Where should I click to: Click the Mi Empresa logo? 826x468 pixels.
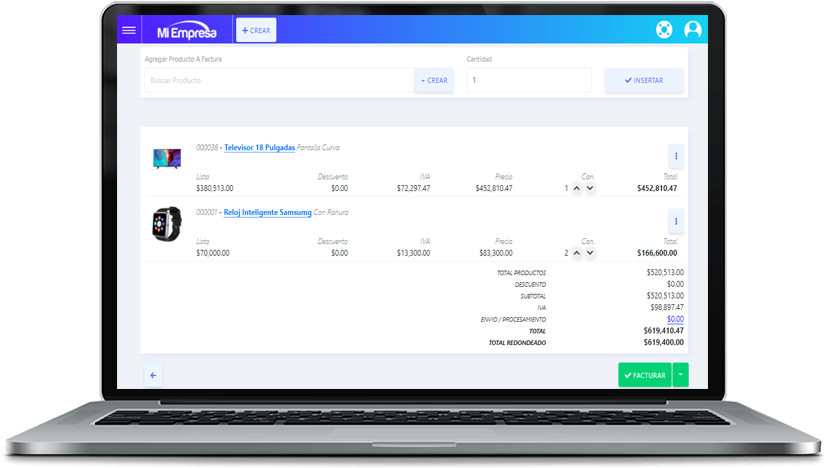pyautogui.click(x=187, y=31)
